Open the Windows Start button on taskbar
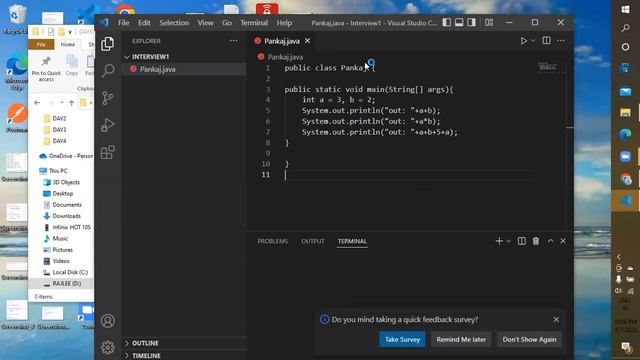640x360 pixels. pyautogui.click(x=625, y=9)
